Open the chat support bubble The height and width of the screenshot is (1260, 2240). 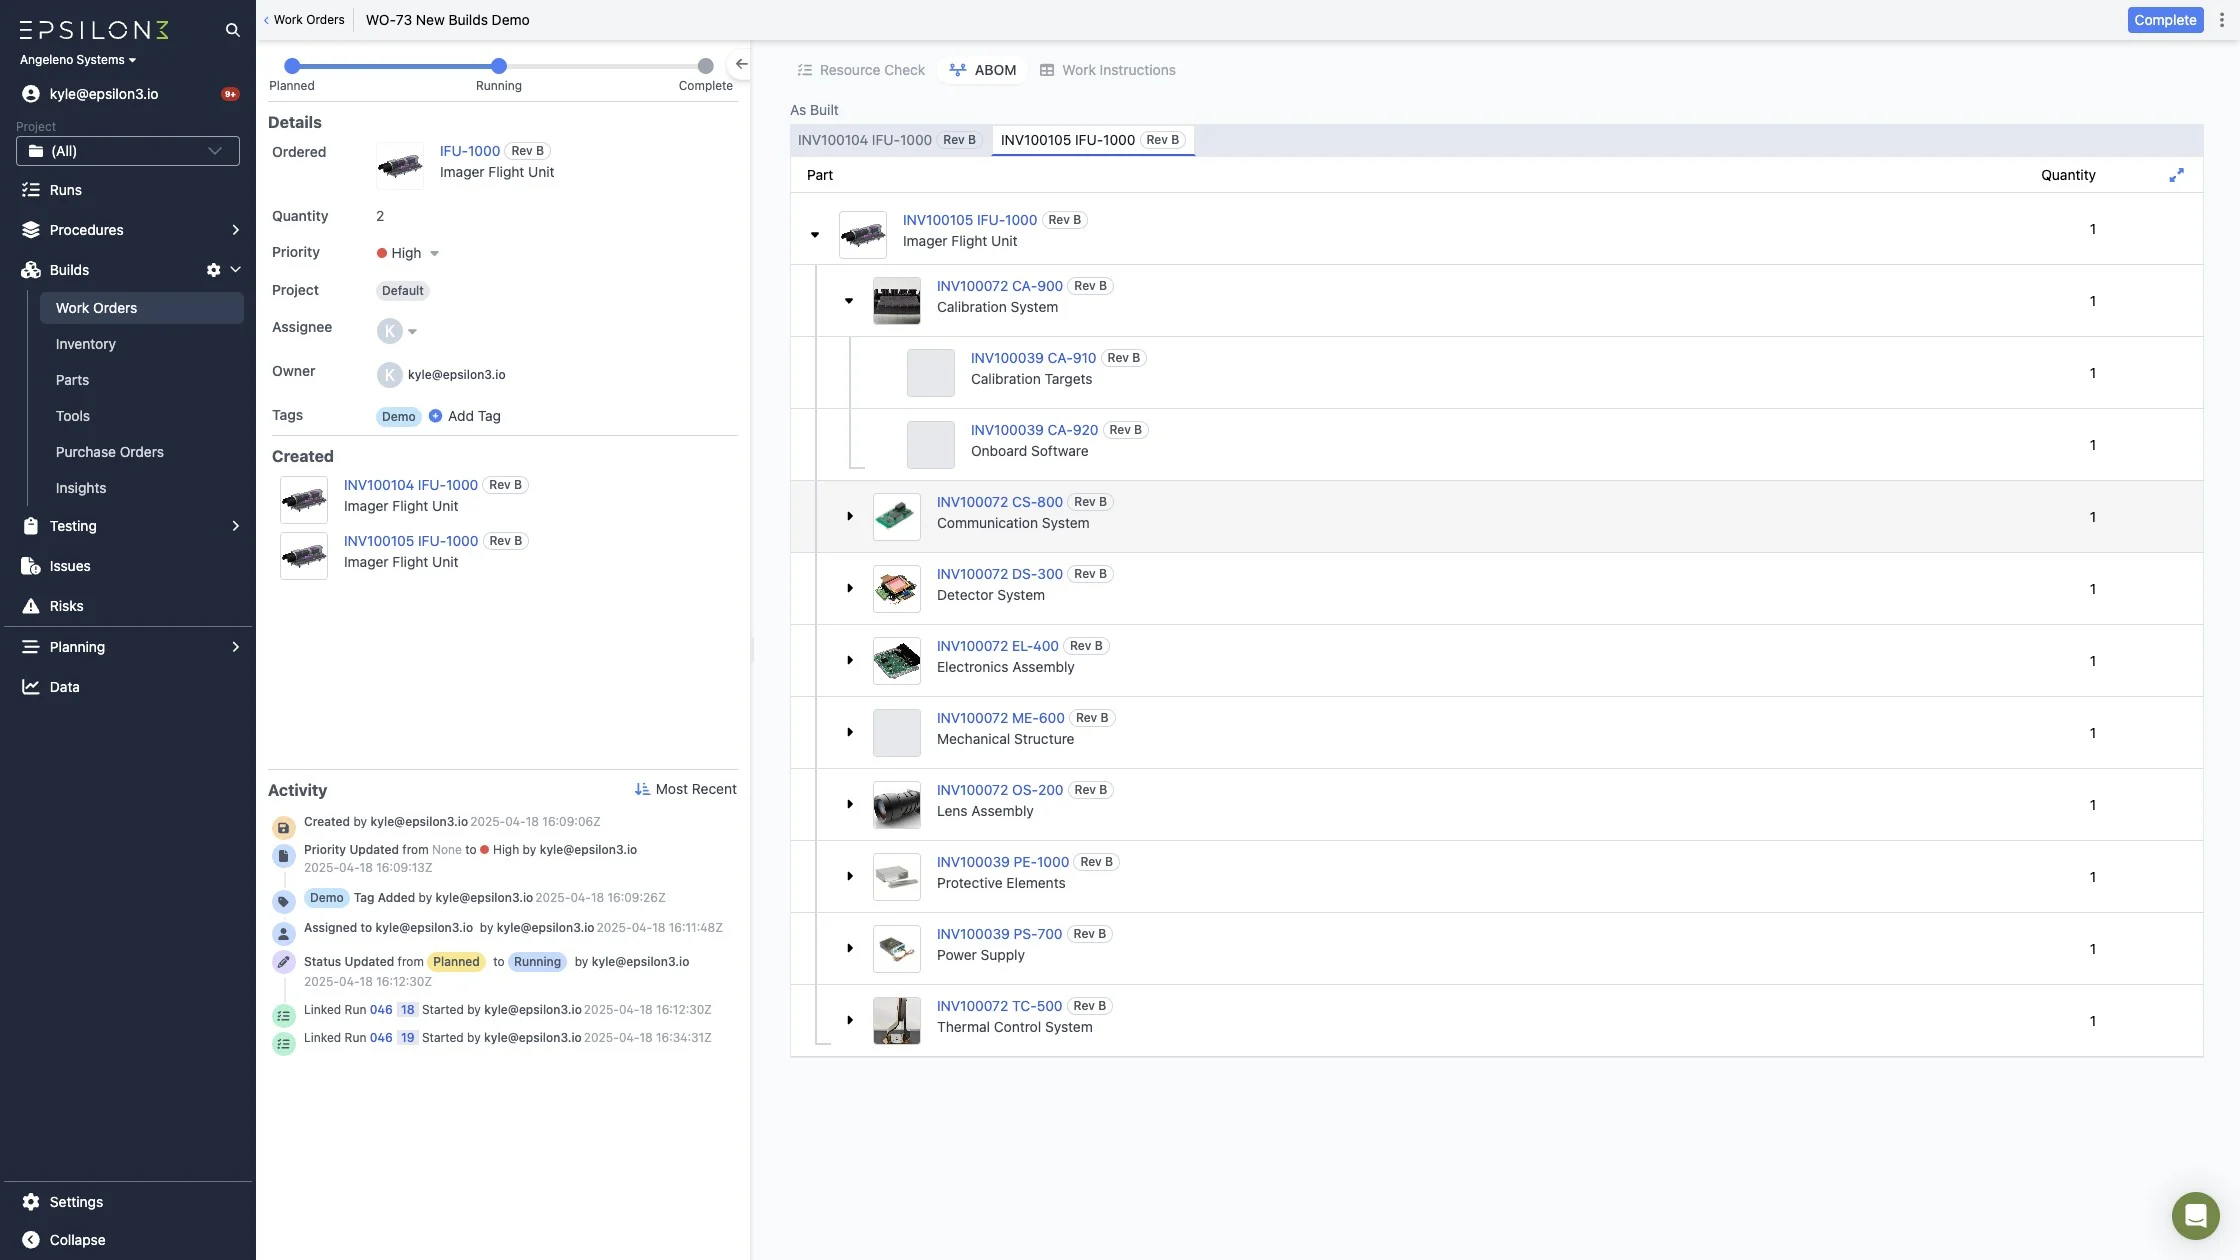pos(2195,1215)
